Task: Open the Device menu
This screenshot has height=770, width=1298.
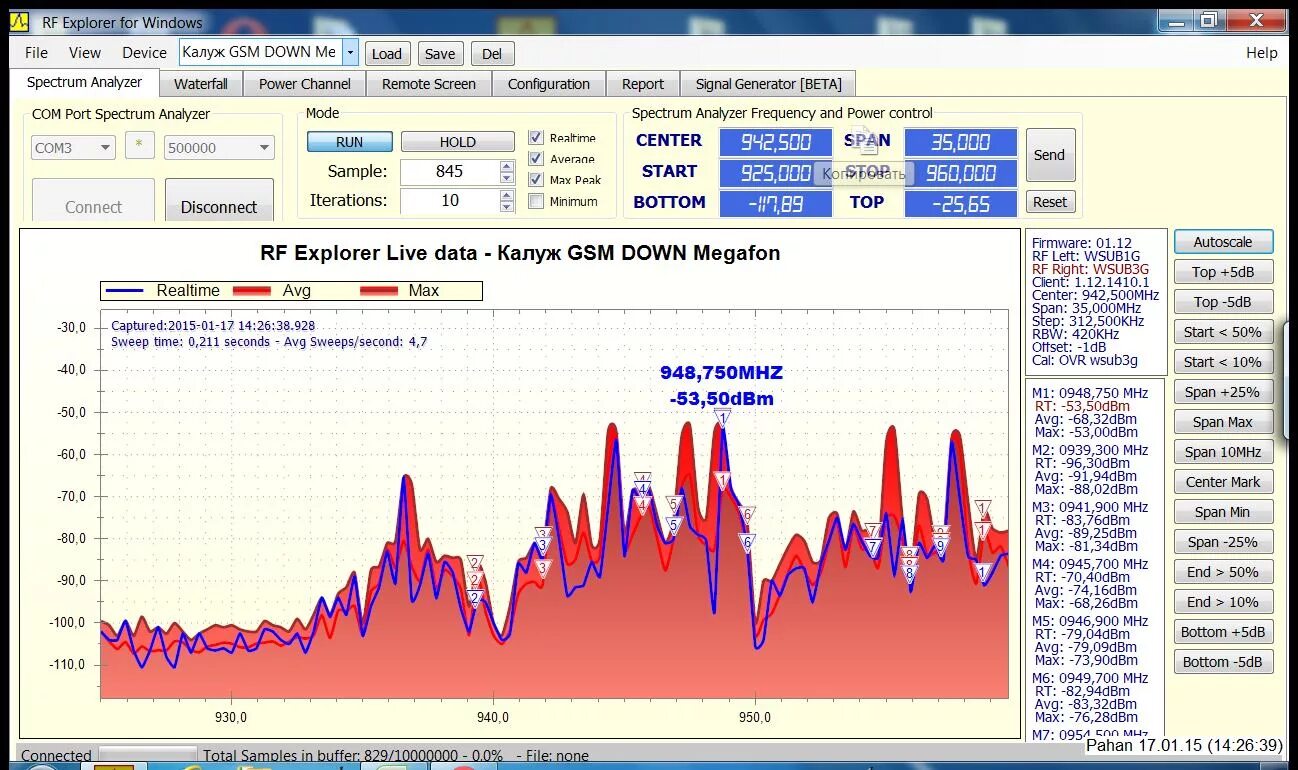Action: [144, 52]
